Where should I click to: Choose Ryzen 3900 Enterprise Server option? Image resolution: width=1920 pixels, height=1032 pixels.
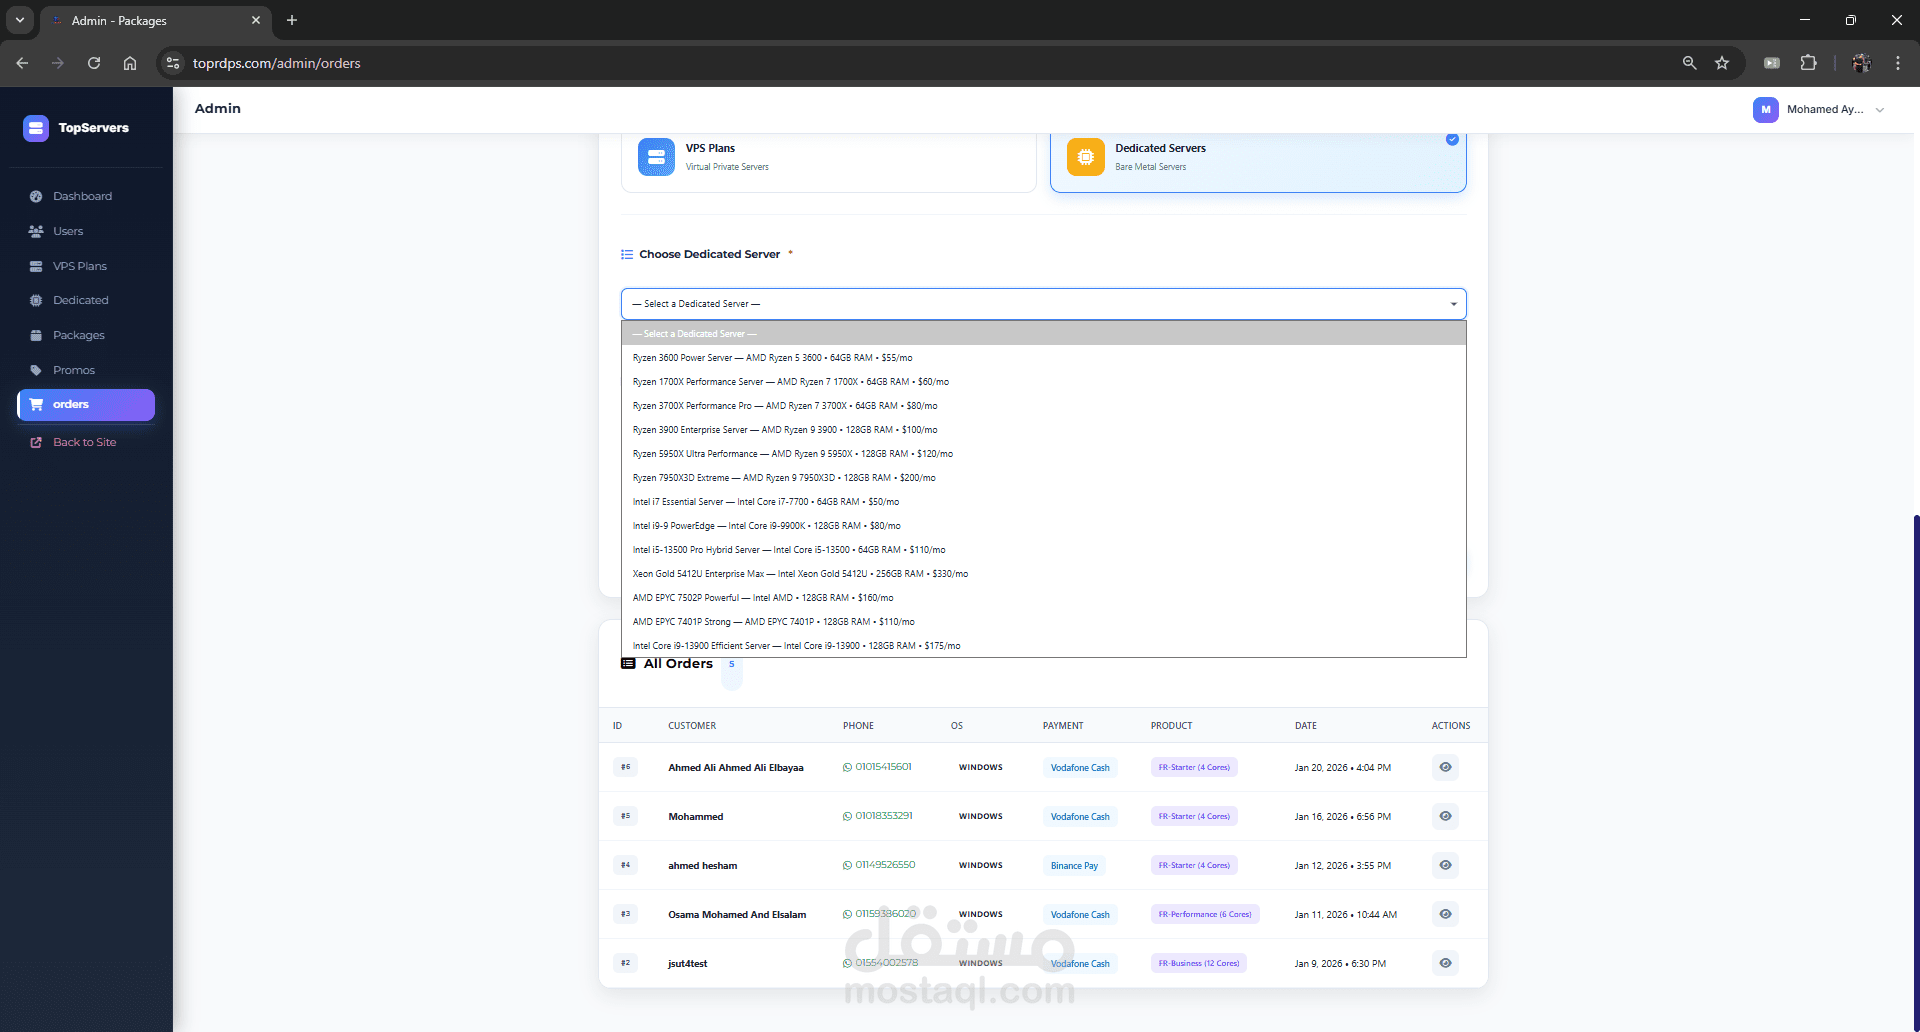pos(1044,429)
